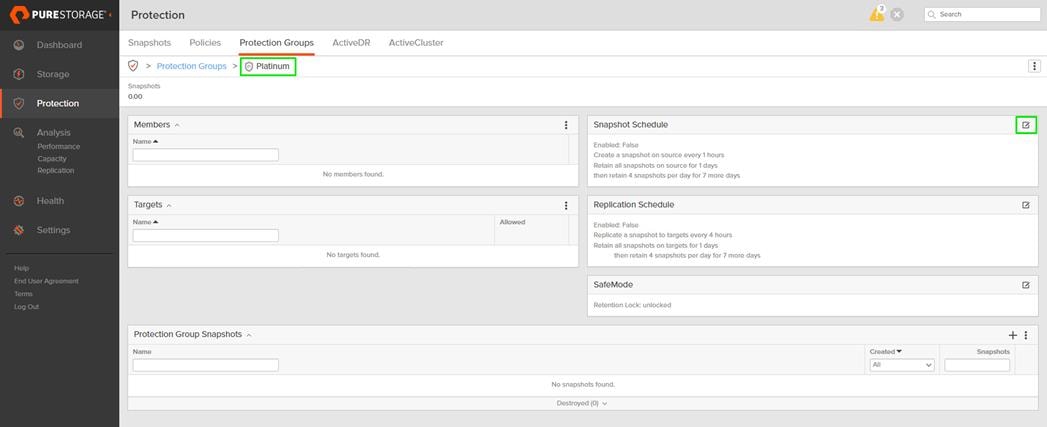Screen dimensions: 1047x427
Task: Add a protection group snapshot with plus
Action: click(1013, 335)
